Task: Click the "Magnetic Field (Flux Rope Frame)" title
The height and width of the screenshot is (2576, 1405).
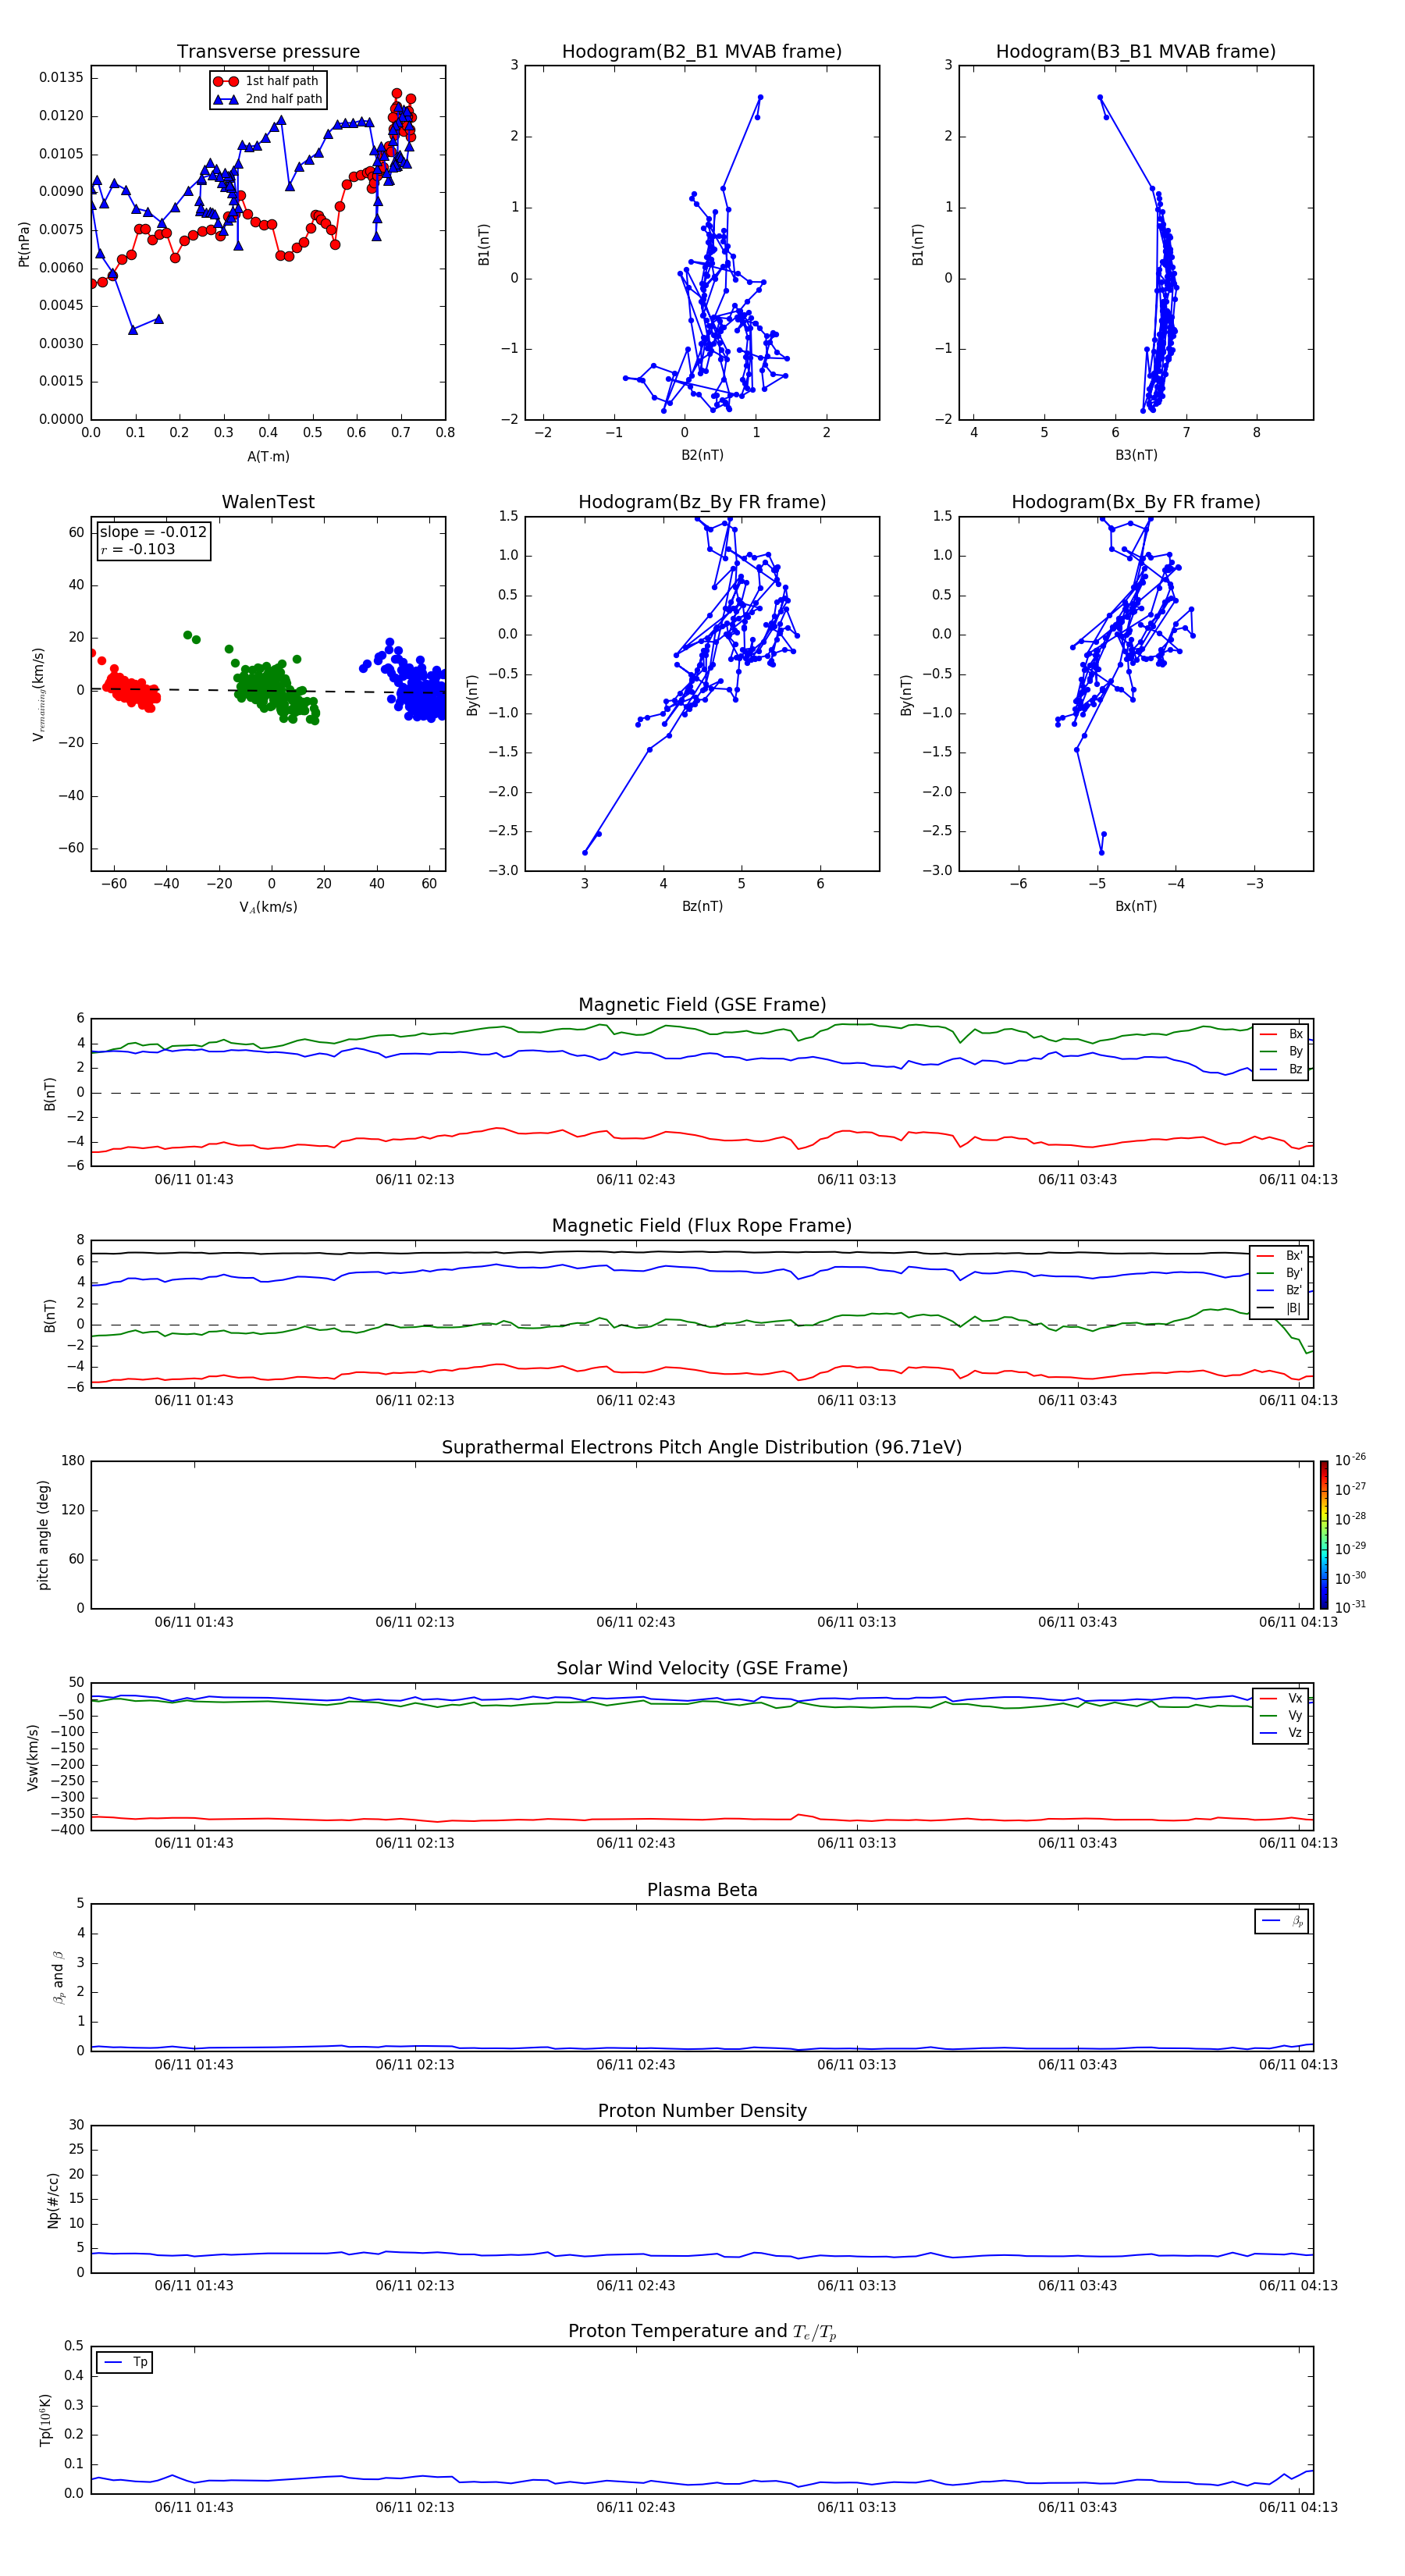Action: (x=702, y=1226)
